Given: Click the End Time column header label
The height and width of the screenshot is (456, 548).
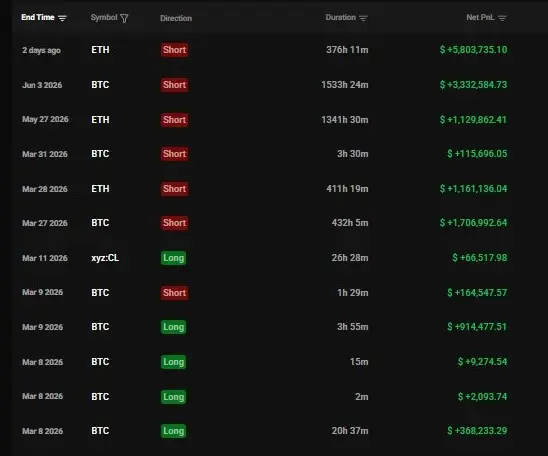Looking at the screenshot, I should point(38,17).
